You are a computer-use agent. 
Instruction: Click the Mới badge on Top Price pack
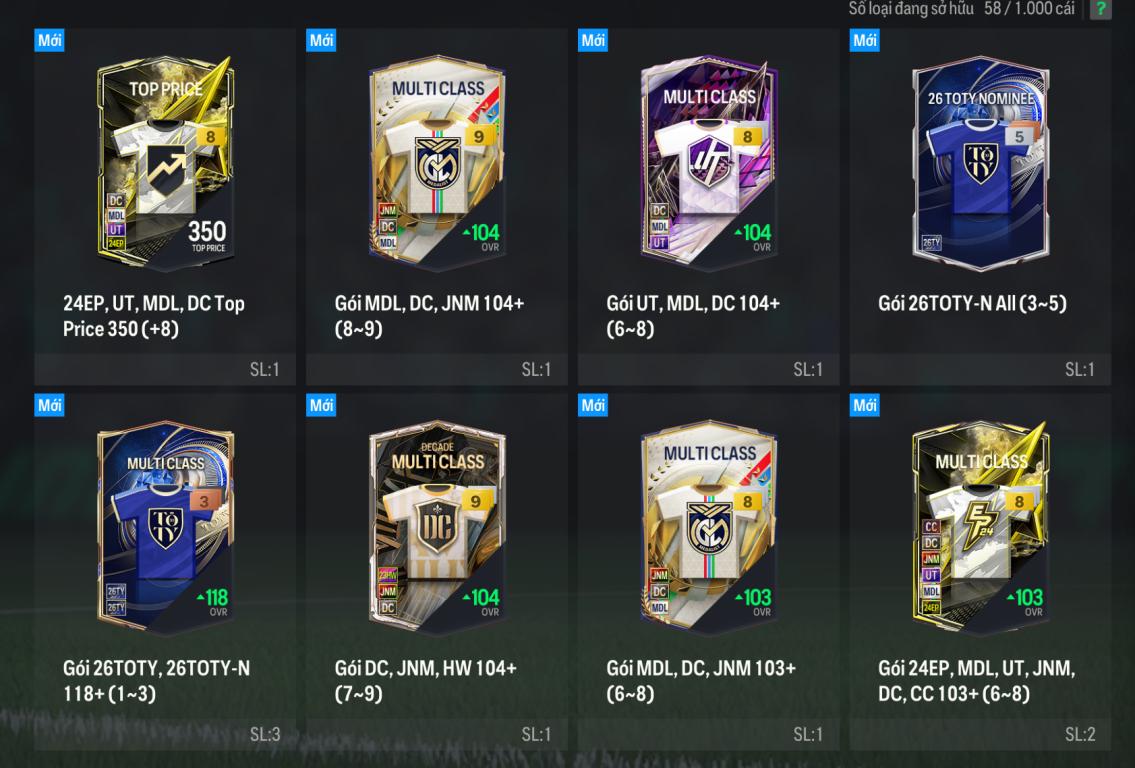(49, 40)
